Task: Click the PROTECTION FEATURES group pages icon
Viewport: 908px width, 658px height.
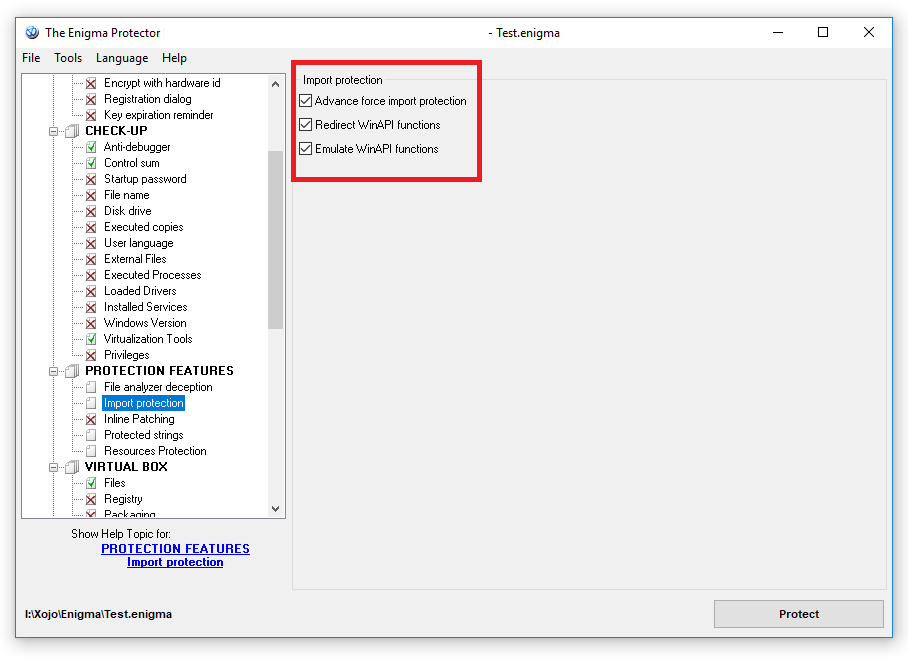Action: point(72,371)
